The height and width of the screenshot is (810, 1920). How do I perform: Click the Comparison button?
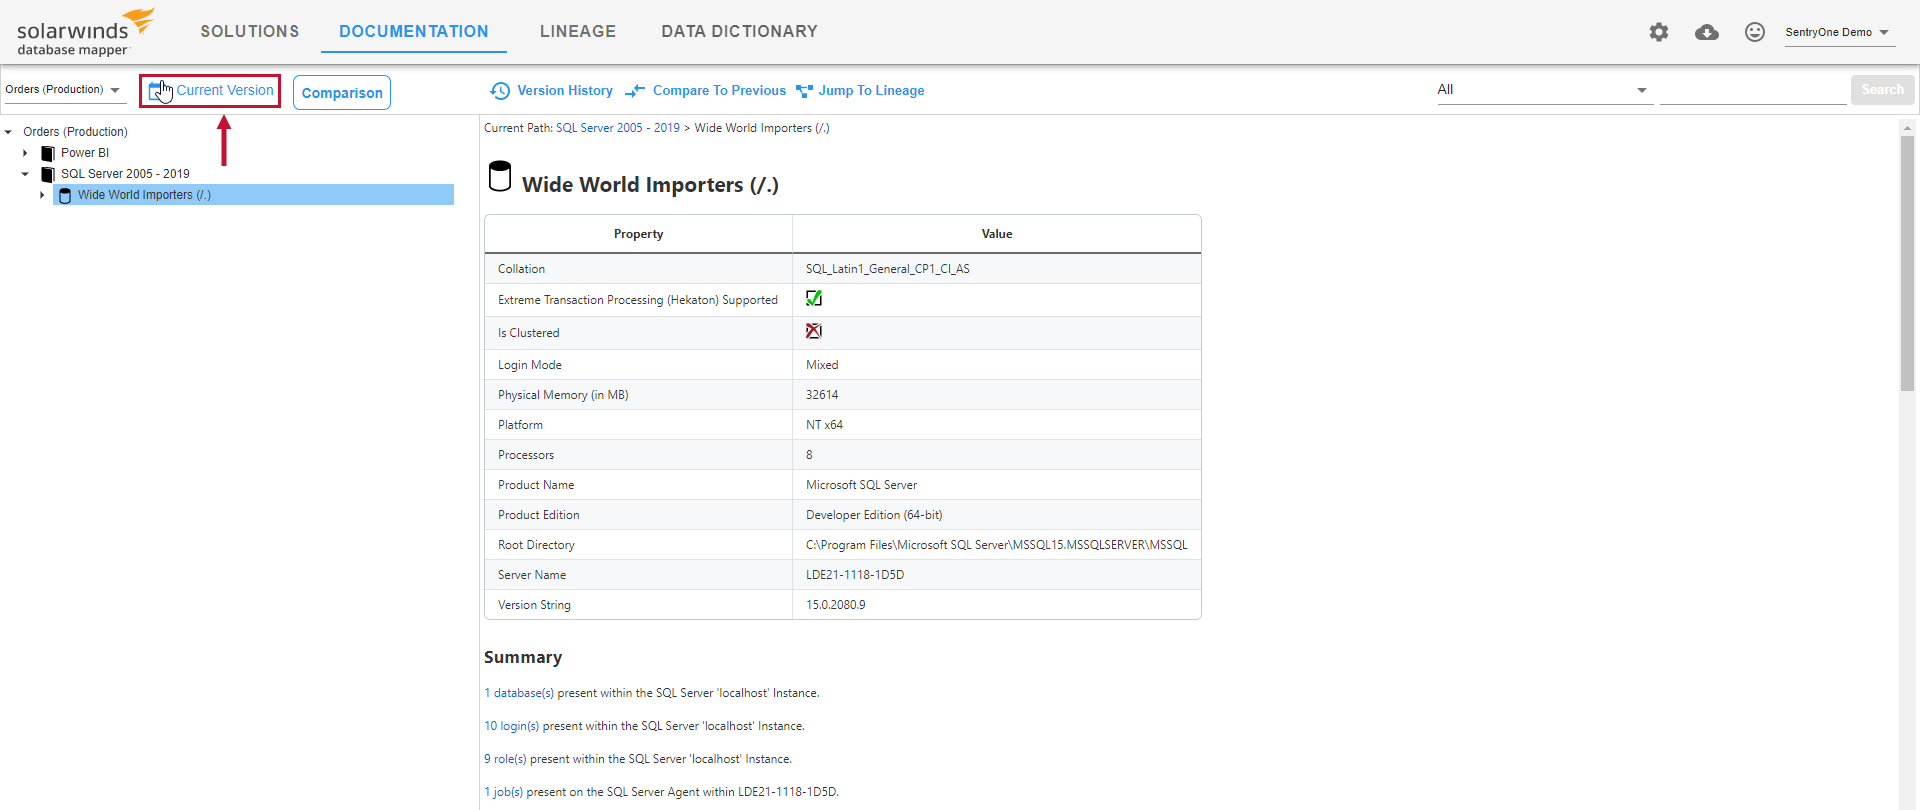click(342, 93)
